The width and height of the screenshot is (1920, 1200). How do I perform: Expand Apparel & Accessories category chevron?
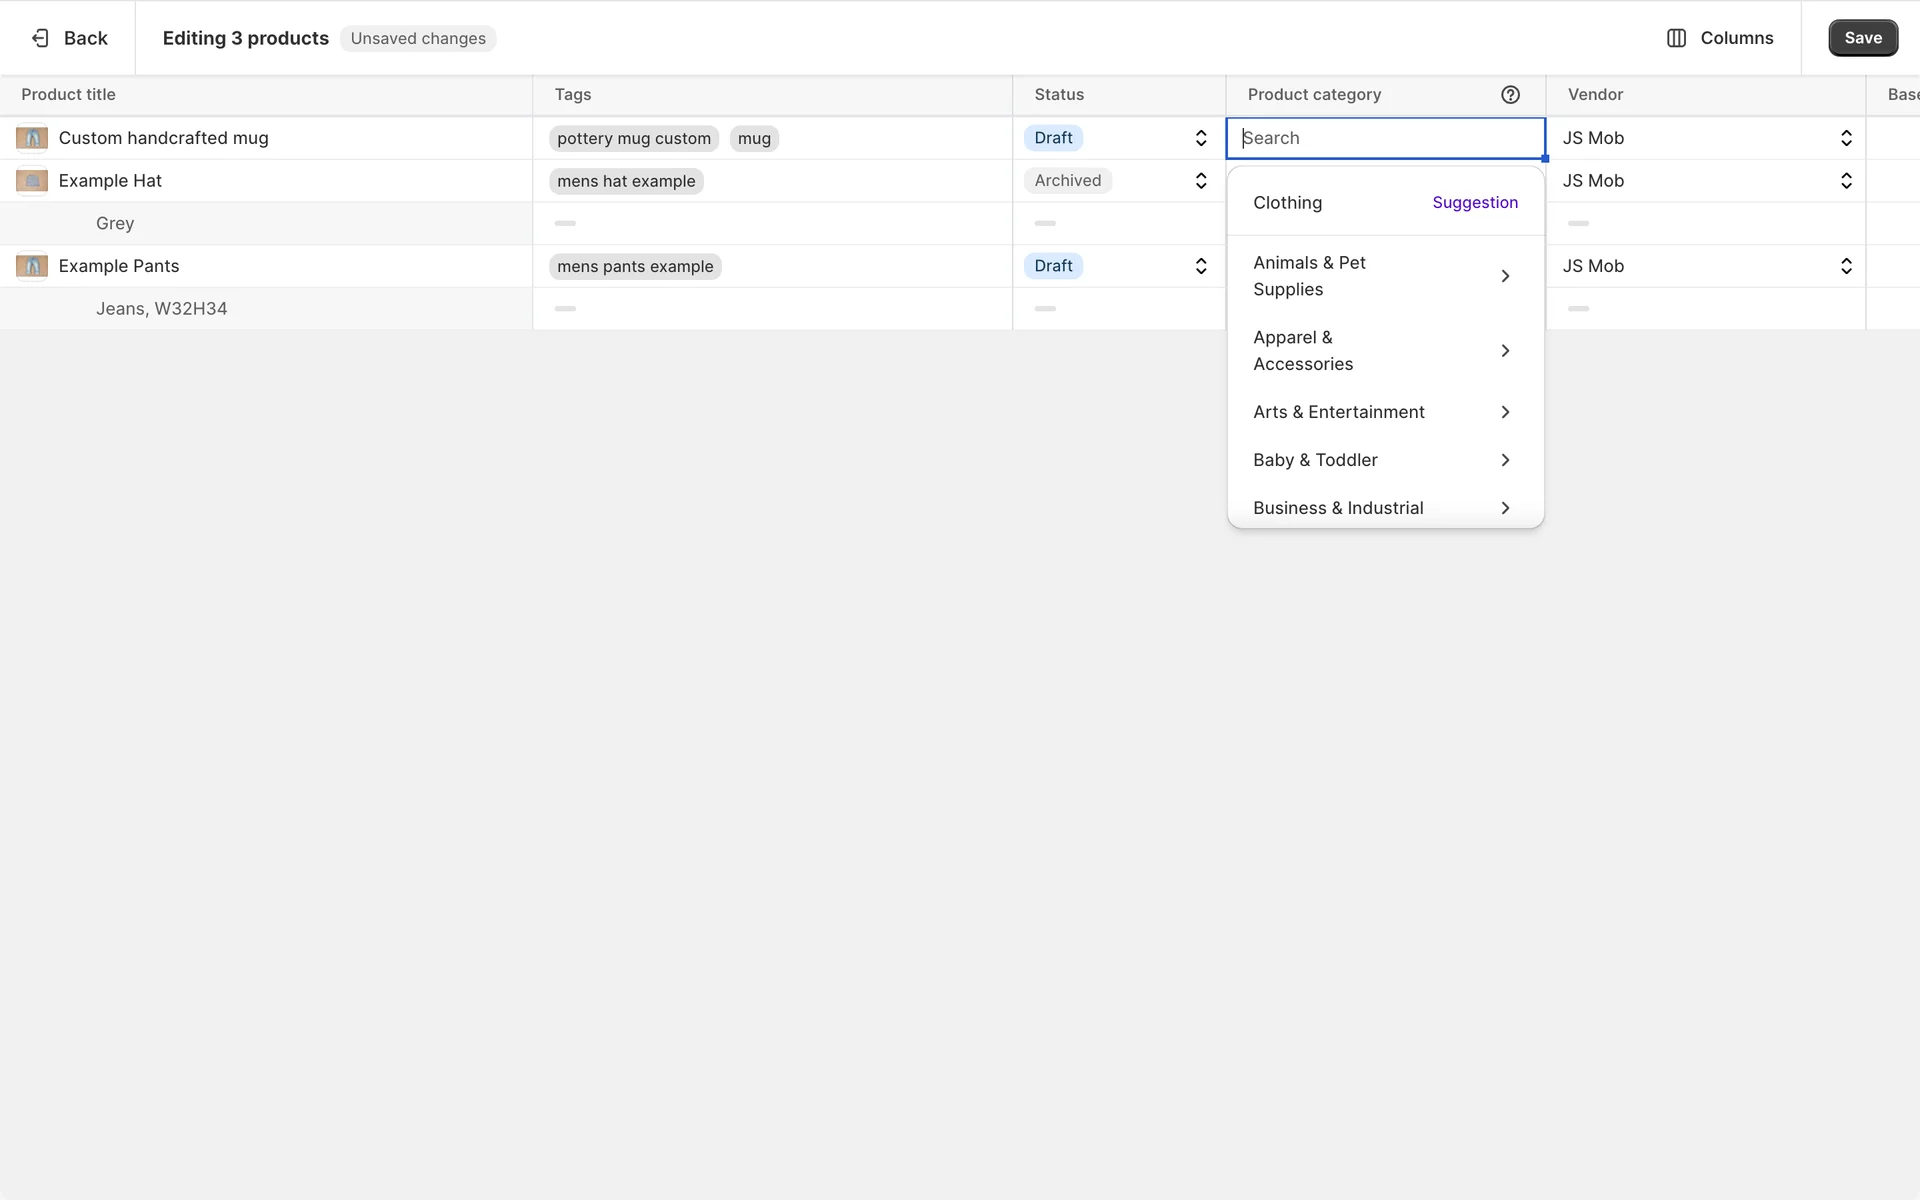click(1504, 351)
